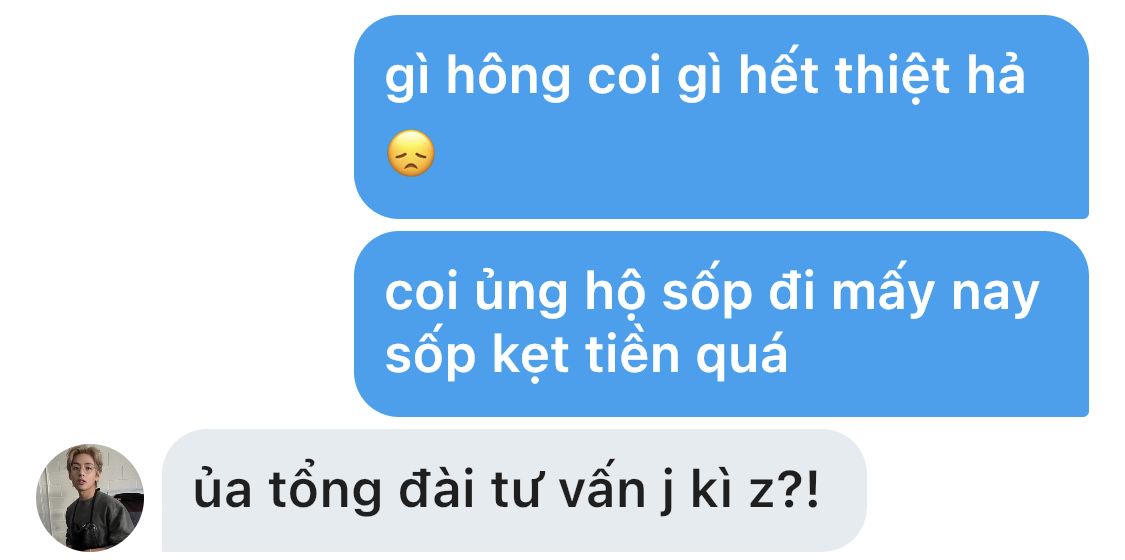Click the word 'mấy' in second message
This screenshot has width=1125, height=560.
point(882,293)
